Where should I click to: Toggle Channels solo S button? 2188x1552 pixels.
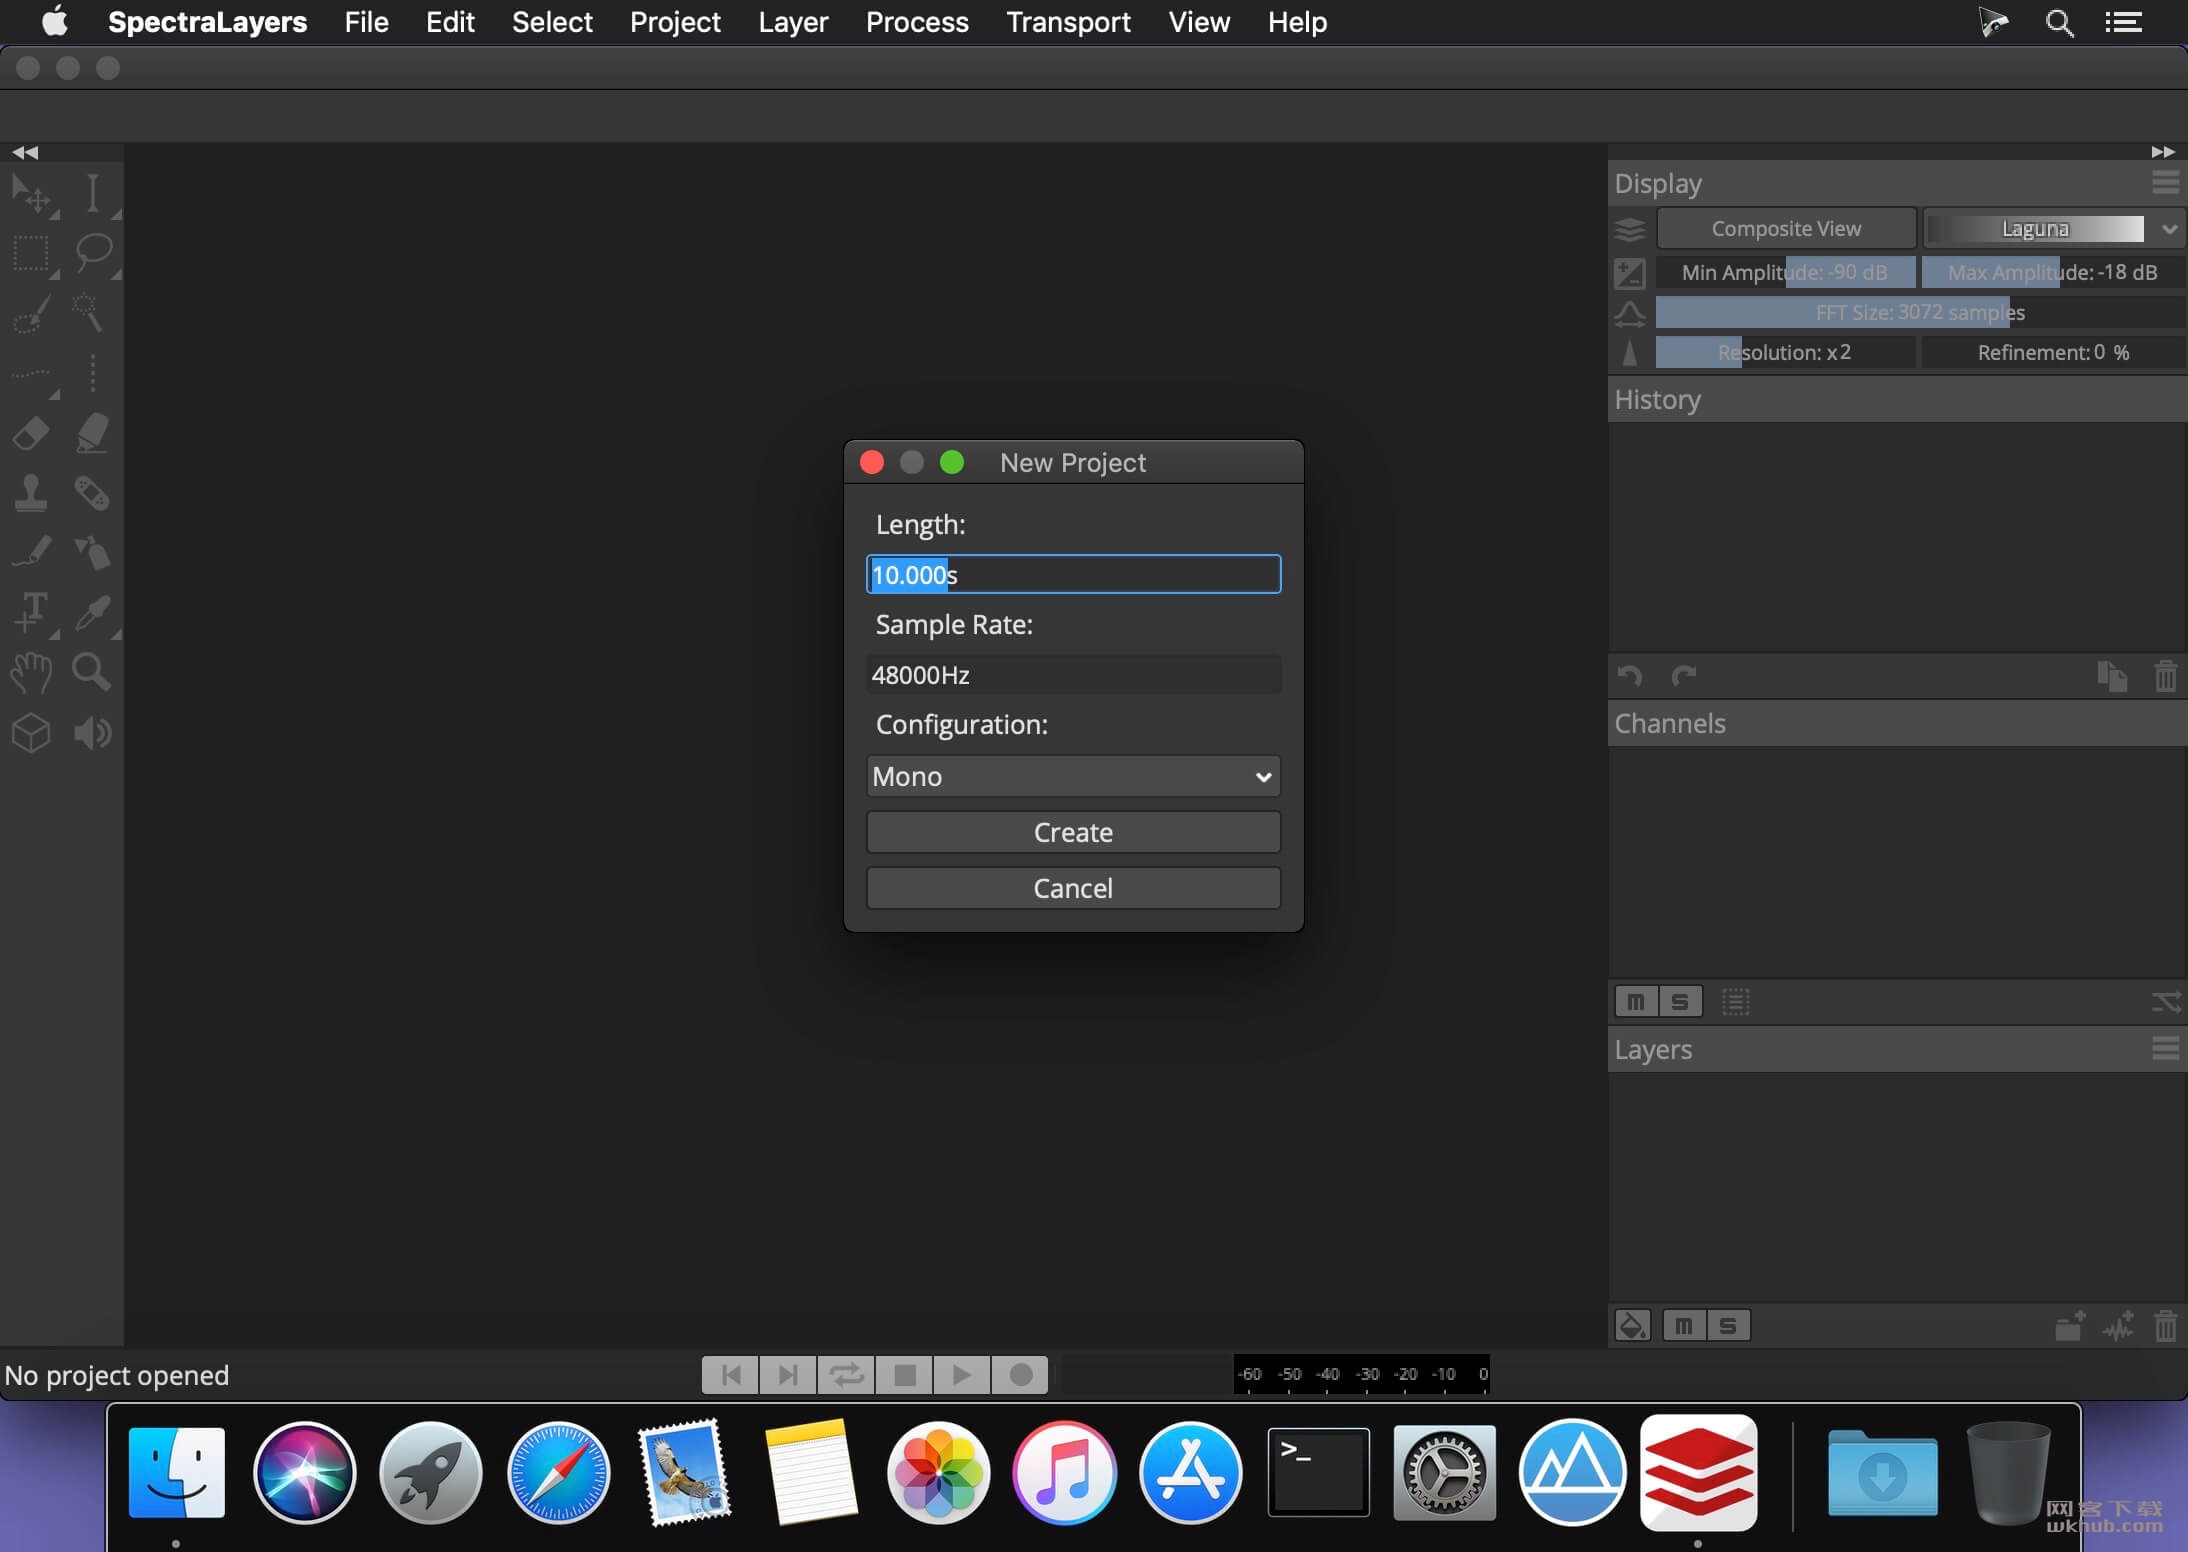(x=1680, y=1001)
